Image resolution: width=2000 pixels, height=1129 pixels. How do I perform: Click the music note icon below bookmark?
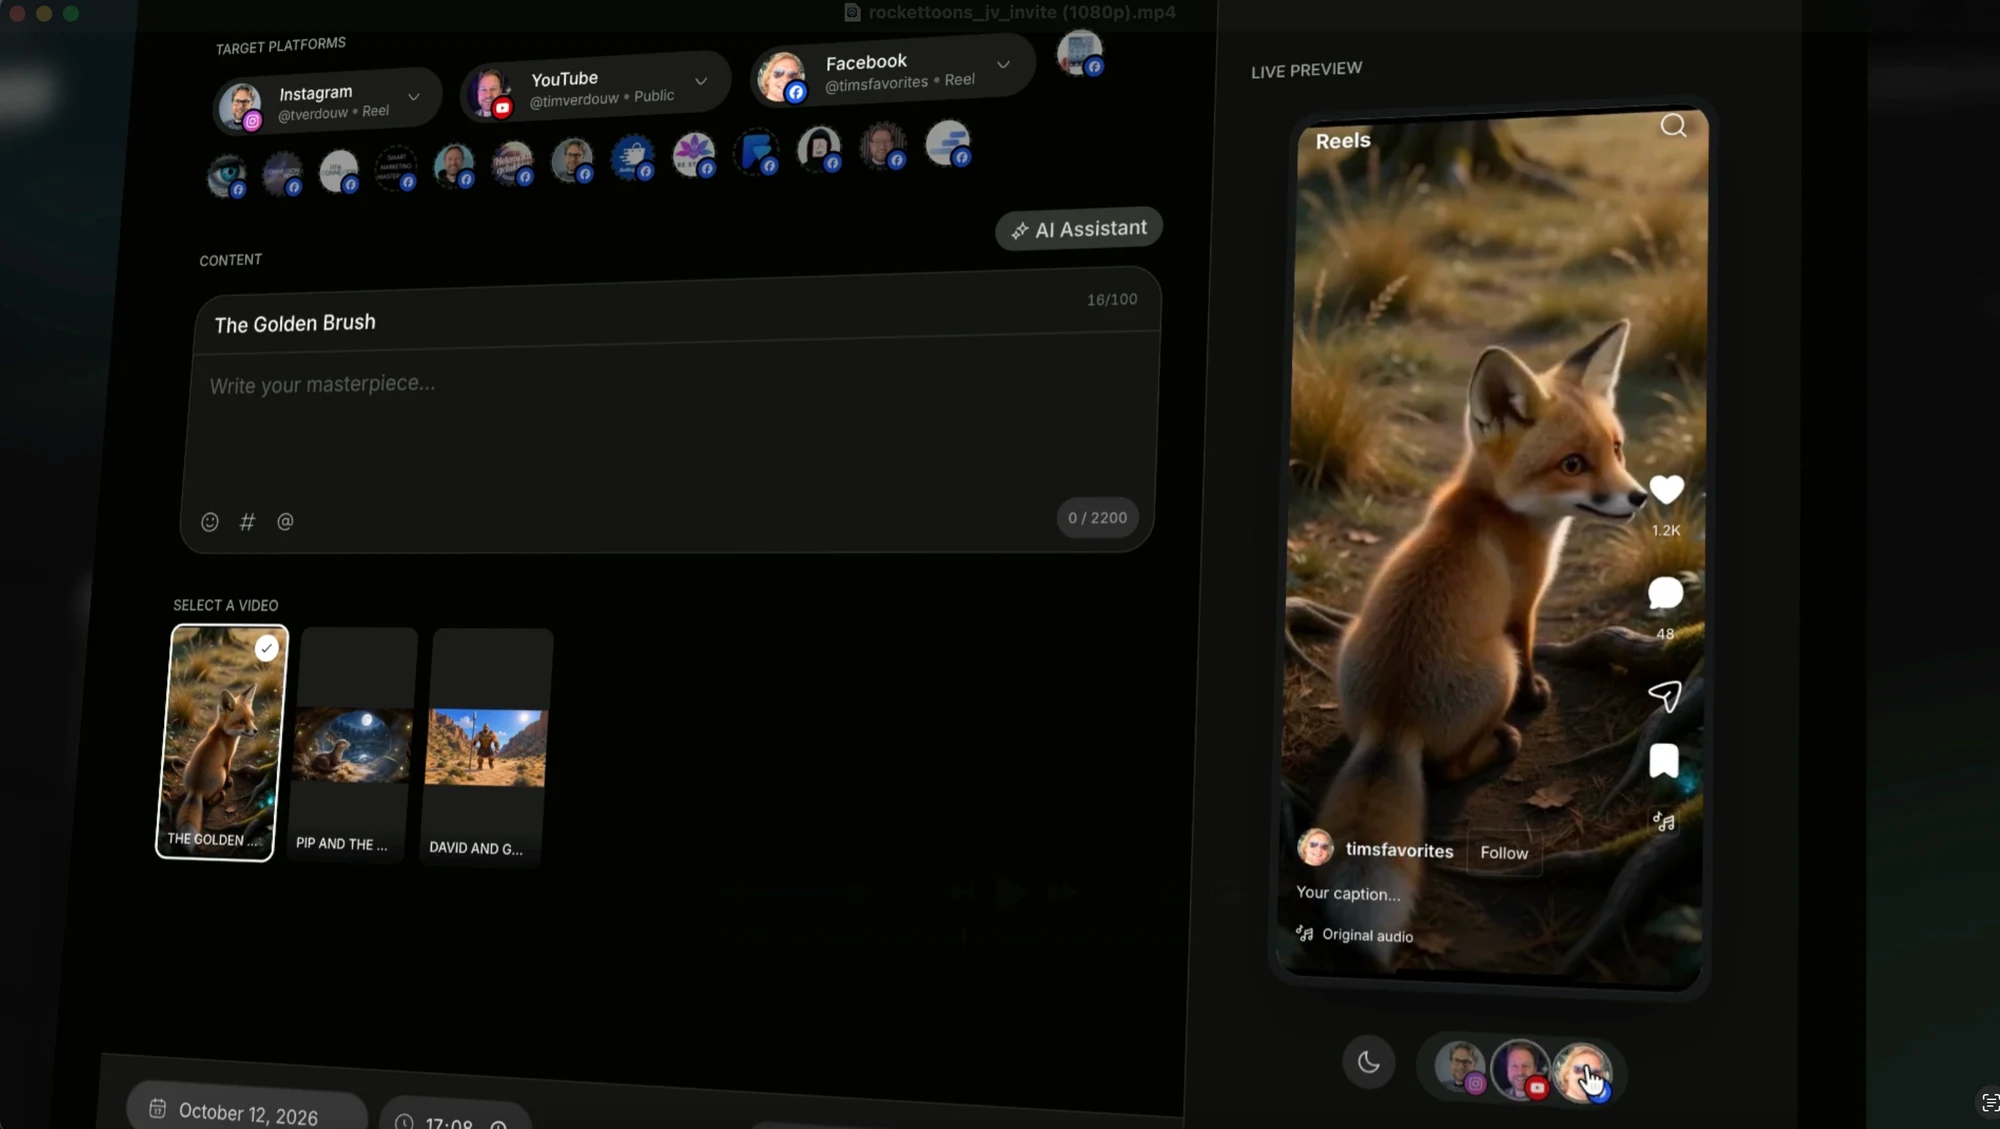point(1664,822)
